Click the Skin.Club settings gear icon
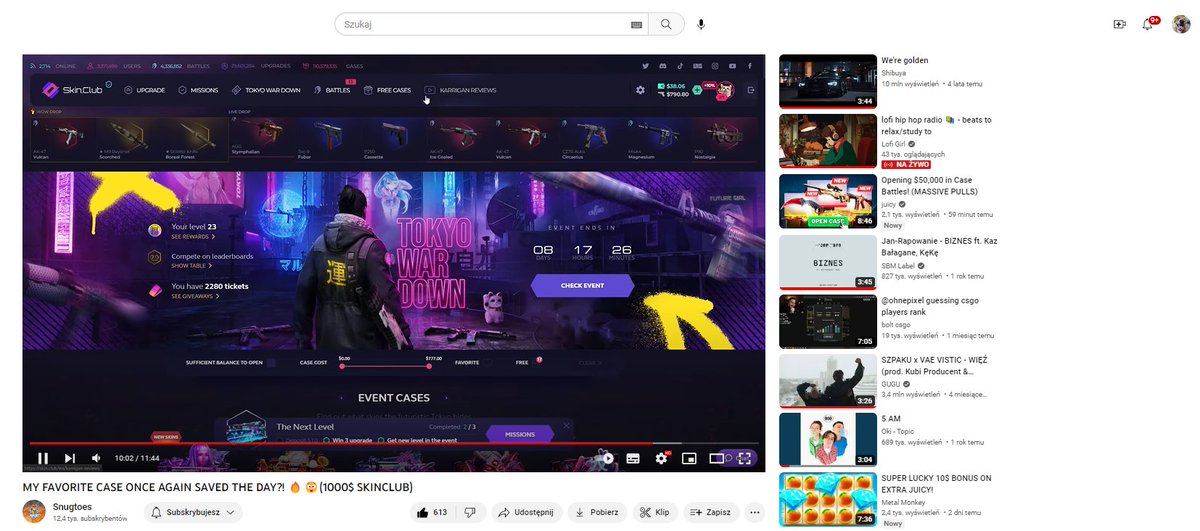This screenshot has height=531, width=1200. [x=640, y=90]
